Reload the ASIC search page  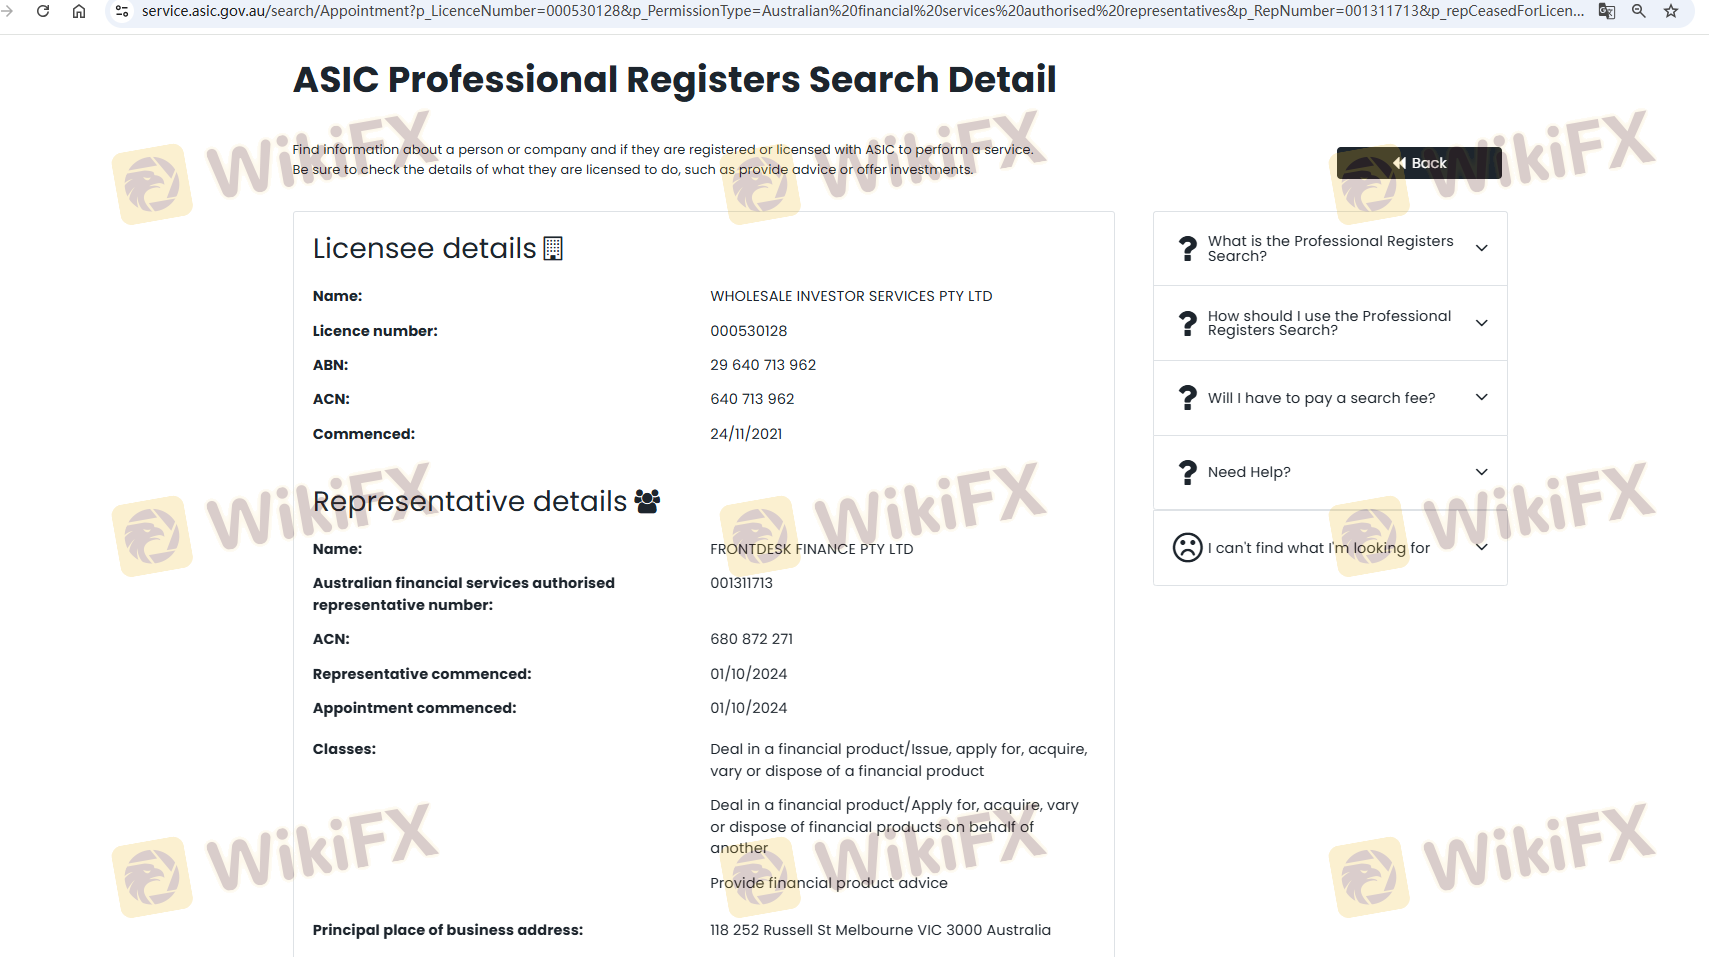[43, 11]
